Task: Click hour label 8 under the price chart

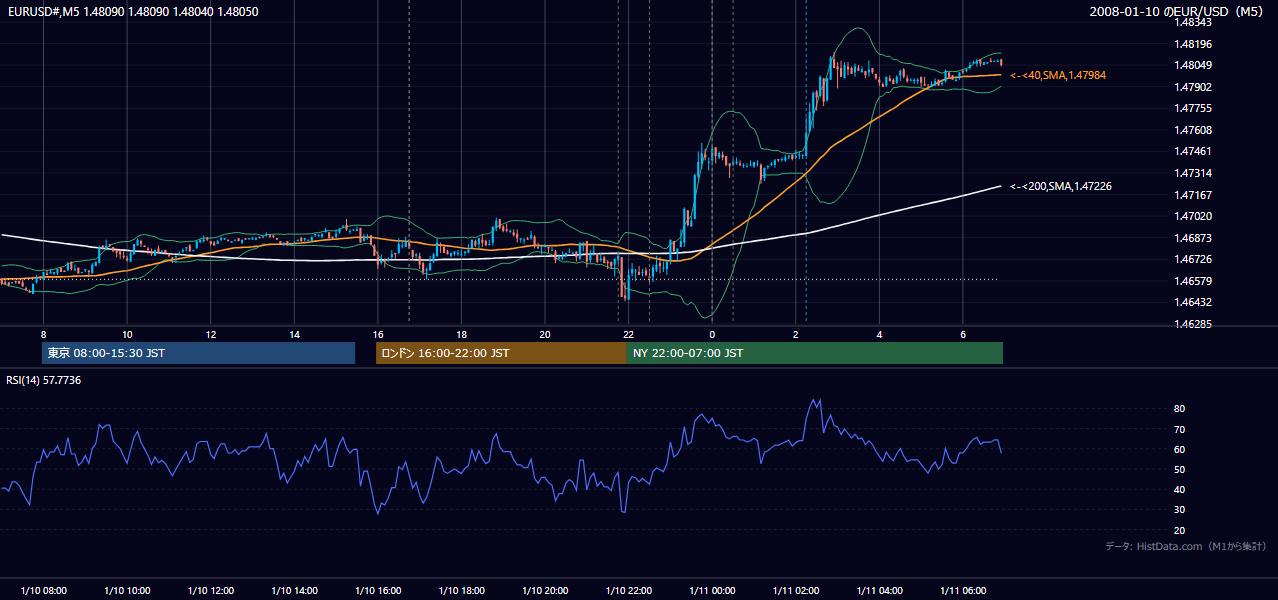Action: click(44, 334)
